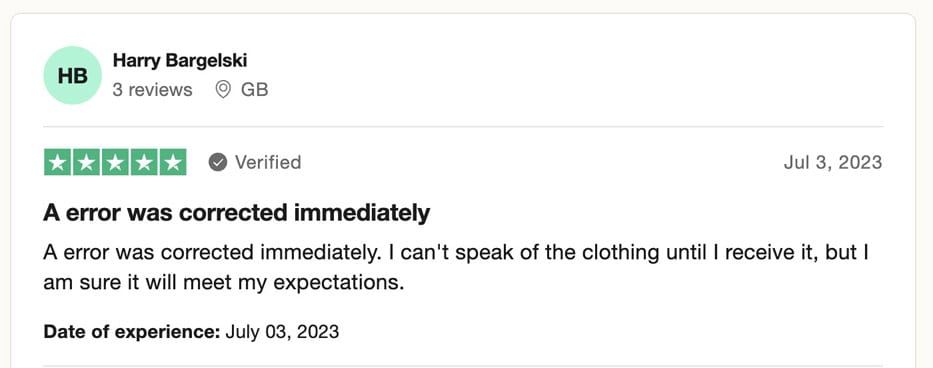Open the '3 reviews' link

(152, 90)
